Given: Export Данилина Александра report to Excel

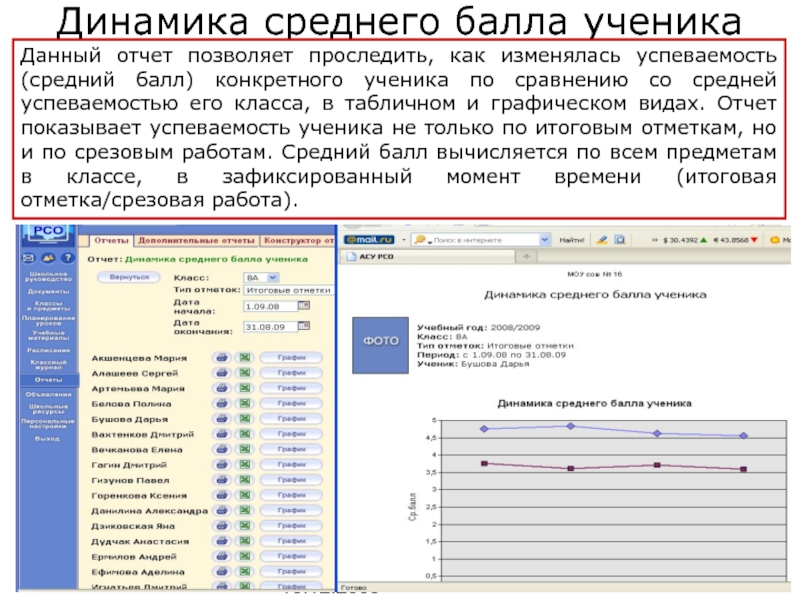Looking at the screenshot, I should tap(245, 510).
